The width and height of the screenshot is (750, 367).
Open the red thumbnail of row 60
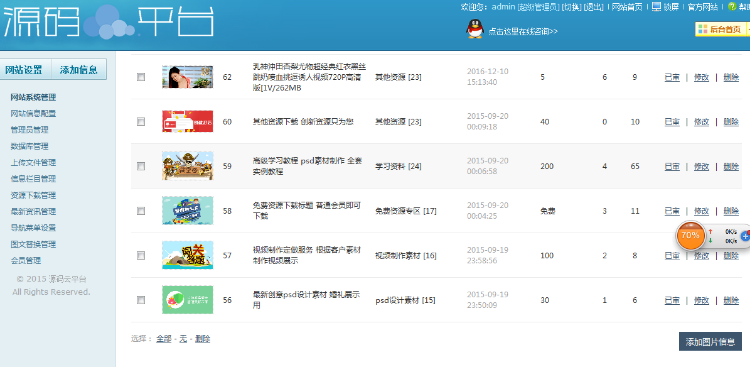(x=188, y=121)
